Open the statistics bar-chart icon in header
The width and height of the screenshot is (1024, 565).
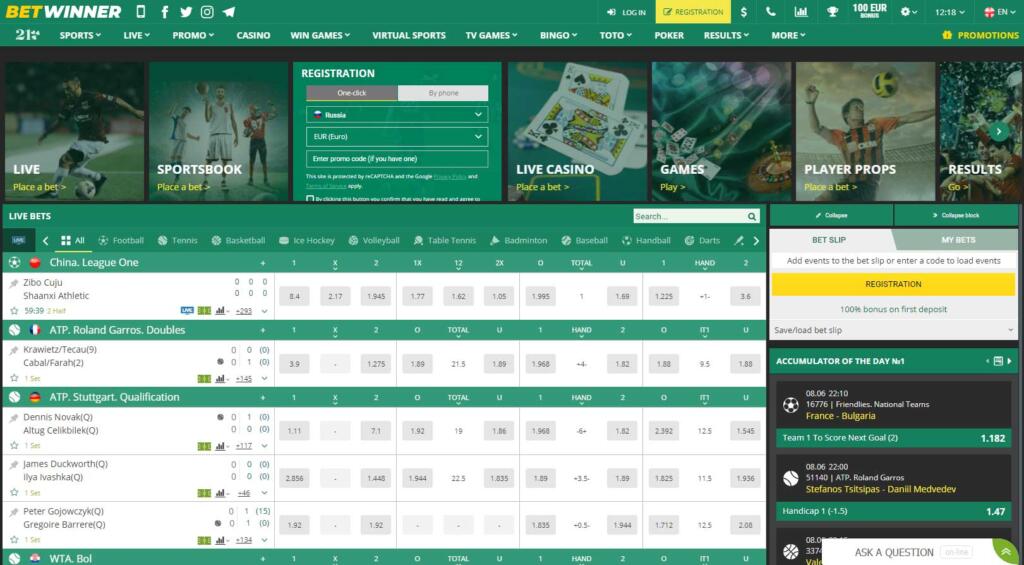801,12
